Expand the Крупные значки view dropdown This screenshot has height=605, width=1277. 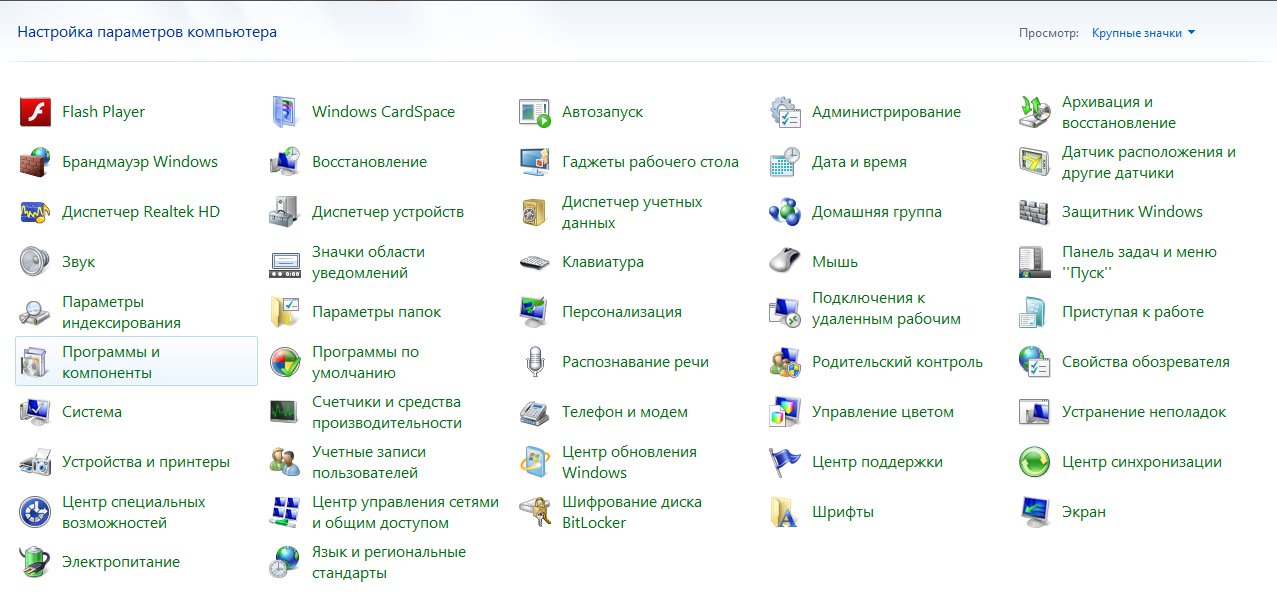(x=1144, y=33)
